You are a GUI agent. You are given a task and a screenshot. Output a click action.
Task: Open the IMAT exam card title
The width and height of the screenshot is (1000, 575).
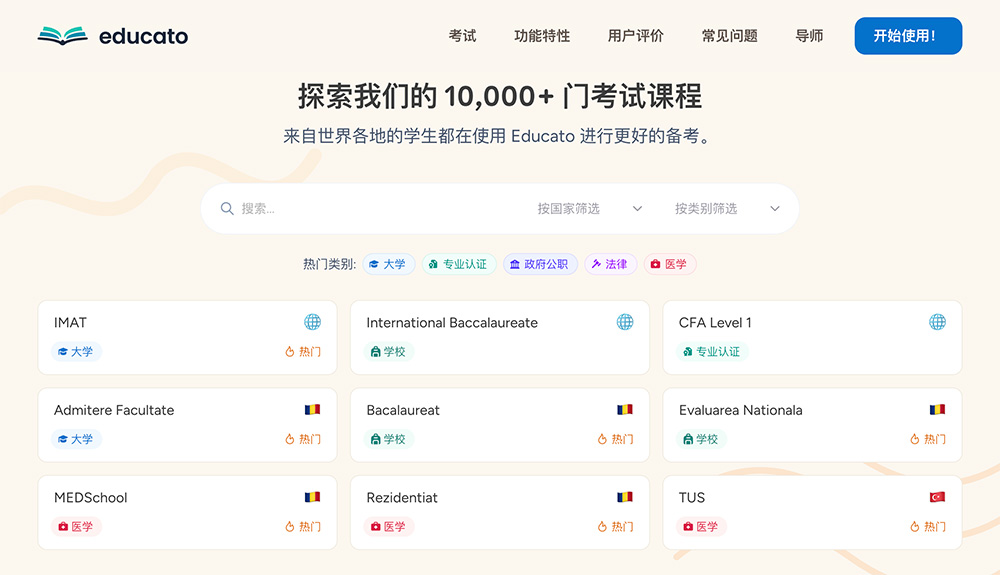coord(70,323)
